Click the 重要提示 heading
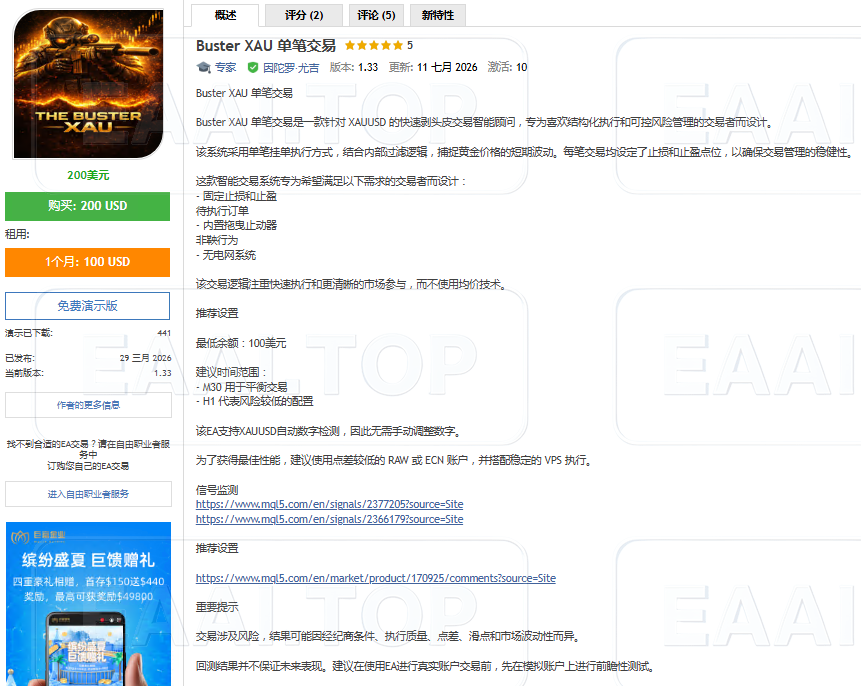This screenshot has height=686, width=861. coord(217,607)
